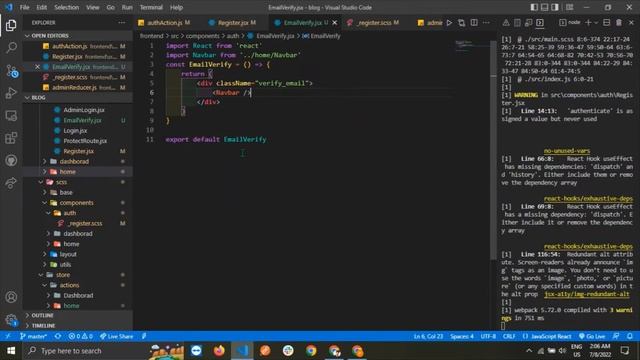Viewport: 640px width, 360px height.
Task: Open notifications bell in status bar
Action: pos(630,336)
